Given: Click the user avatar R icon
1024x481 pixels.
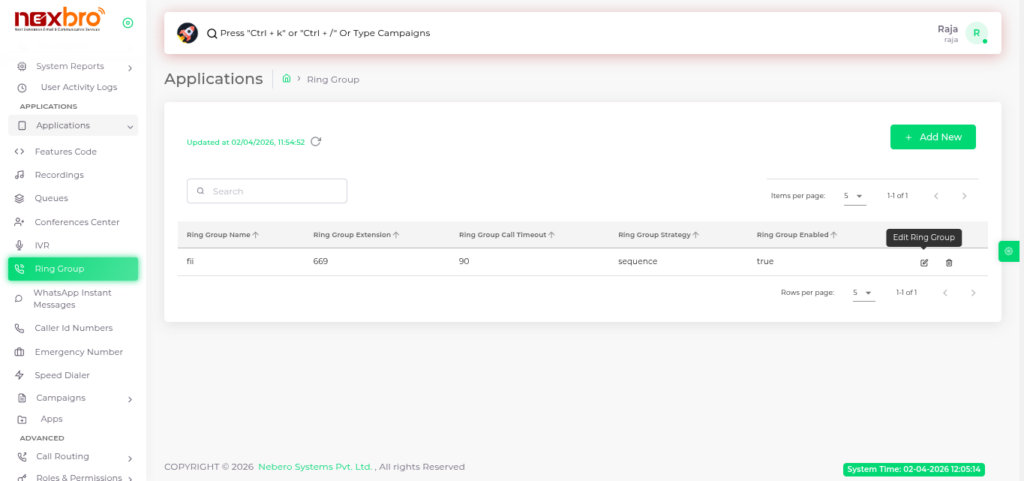Looking at the screenshot, I should click(x=976, y=33).
